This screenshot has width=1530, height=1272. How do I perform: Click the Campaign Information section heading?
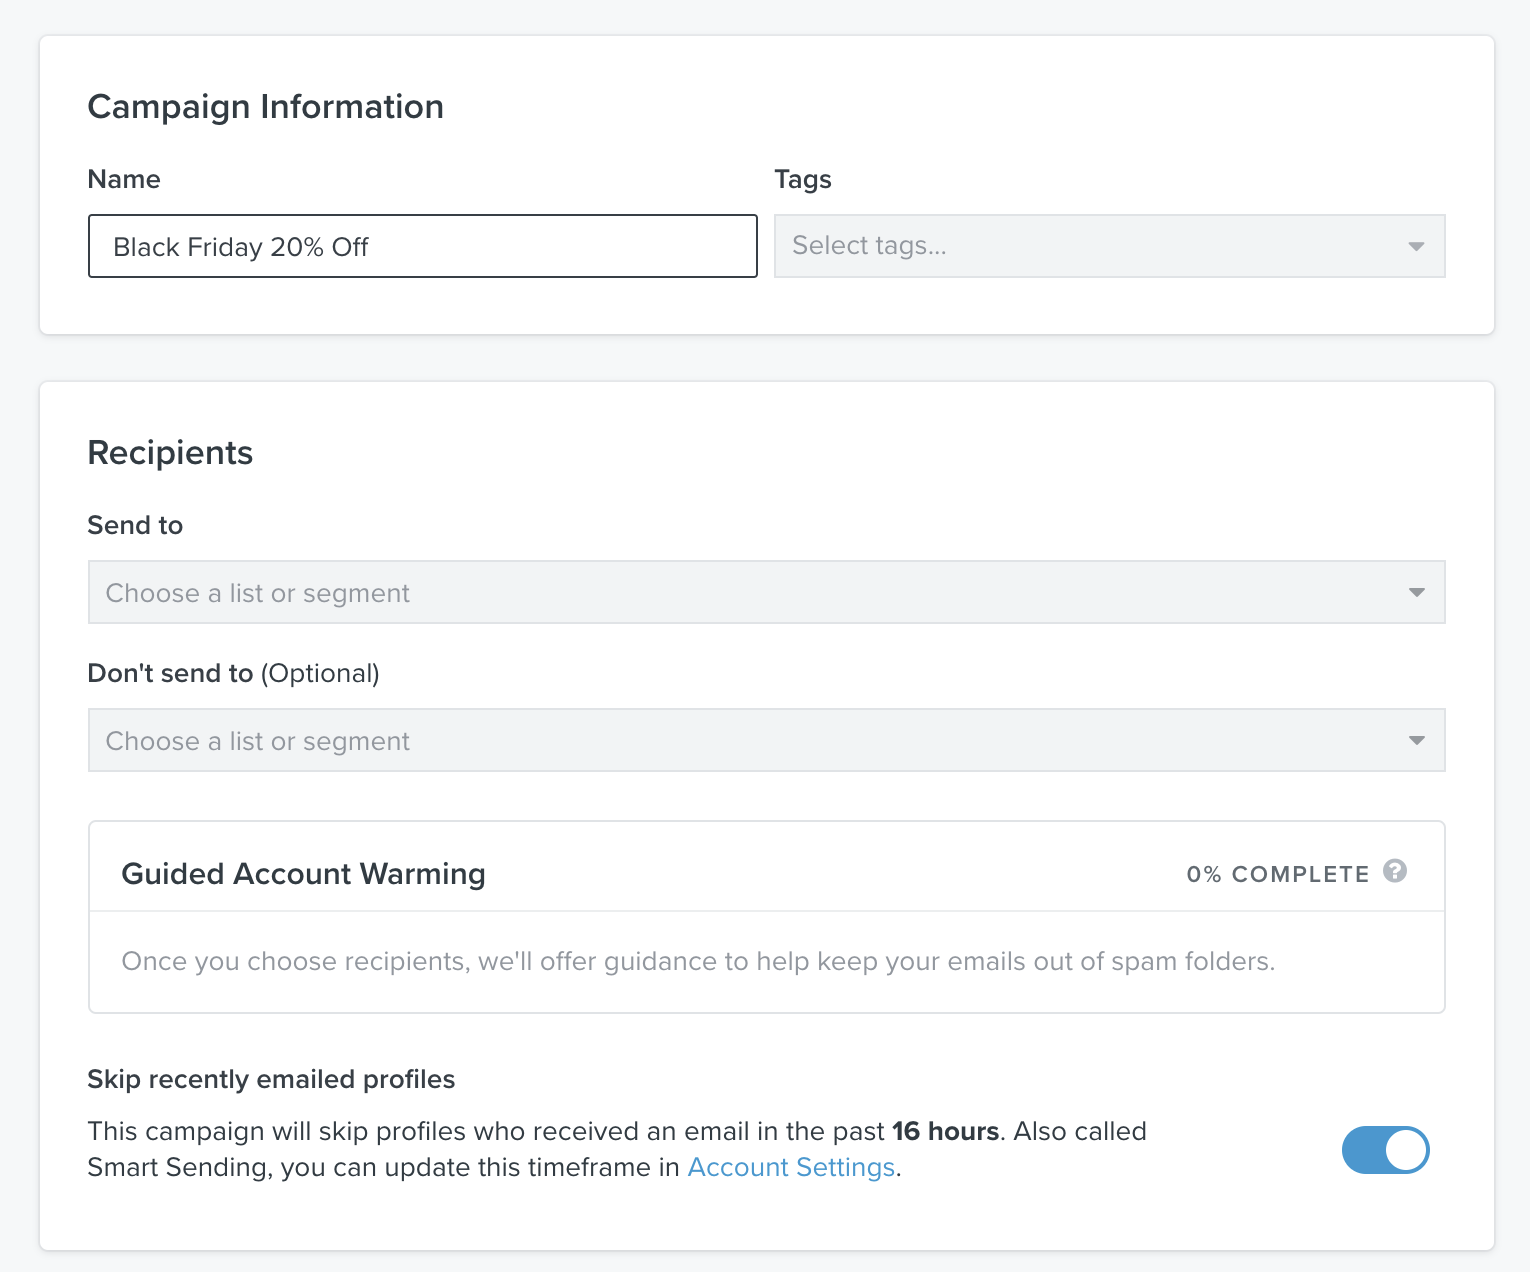point(265,107)
